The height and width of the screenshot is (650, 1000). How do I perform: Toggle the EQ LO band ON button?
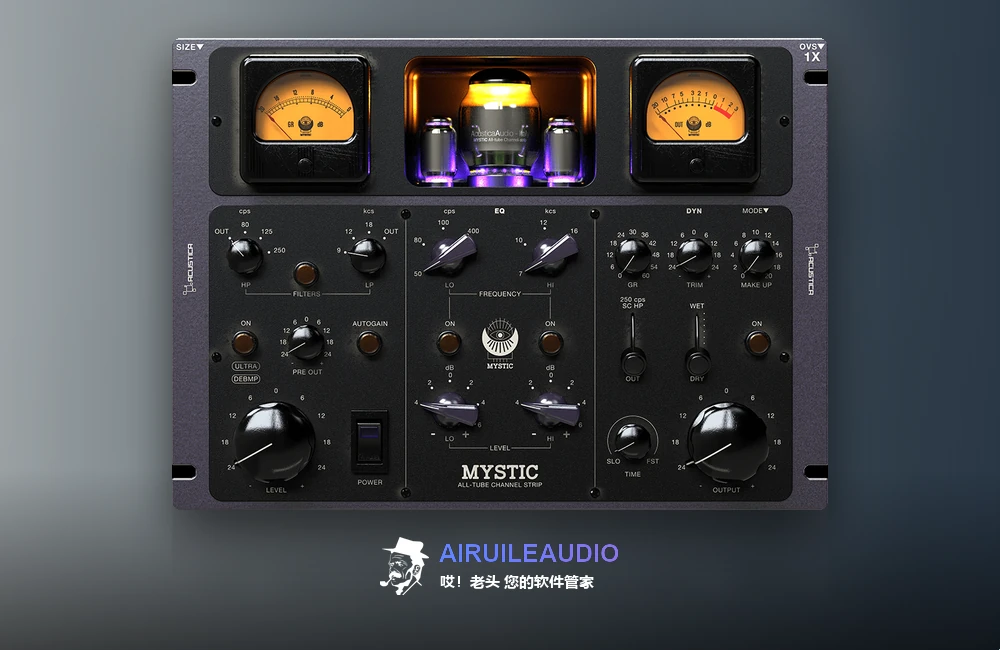coord(449,343)
